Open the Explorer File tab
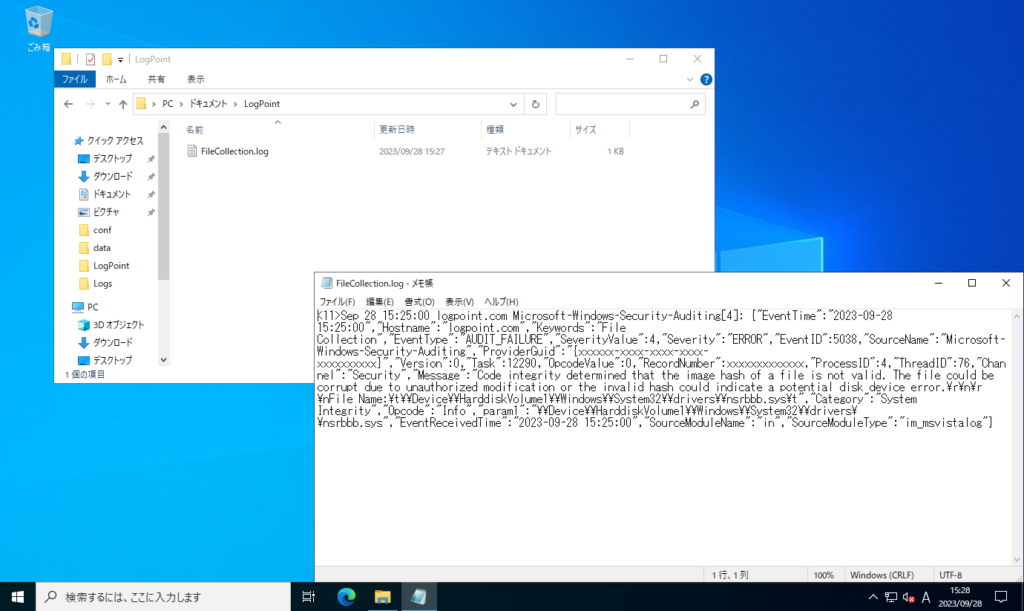The image size is (1024, 611). 74,80
